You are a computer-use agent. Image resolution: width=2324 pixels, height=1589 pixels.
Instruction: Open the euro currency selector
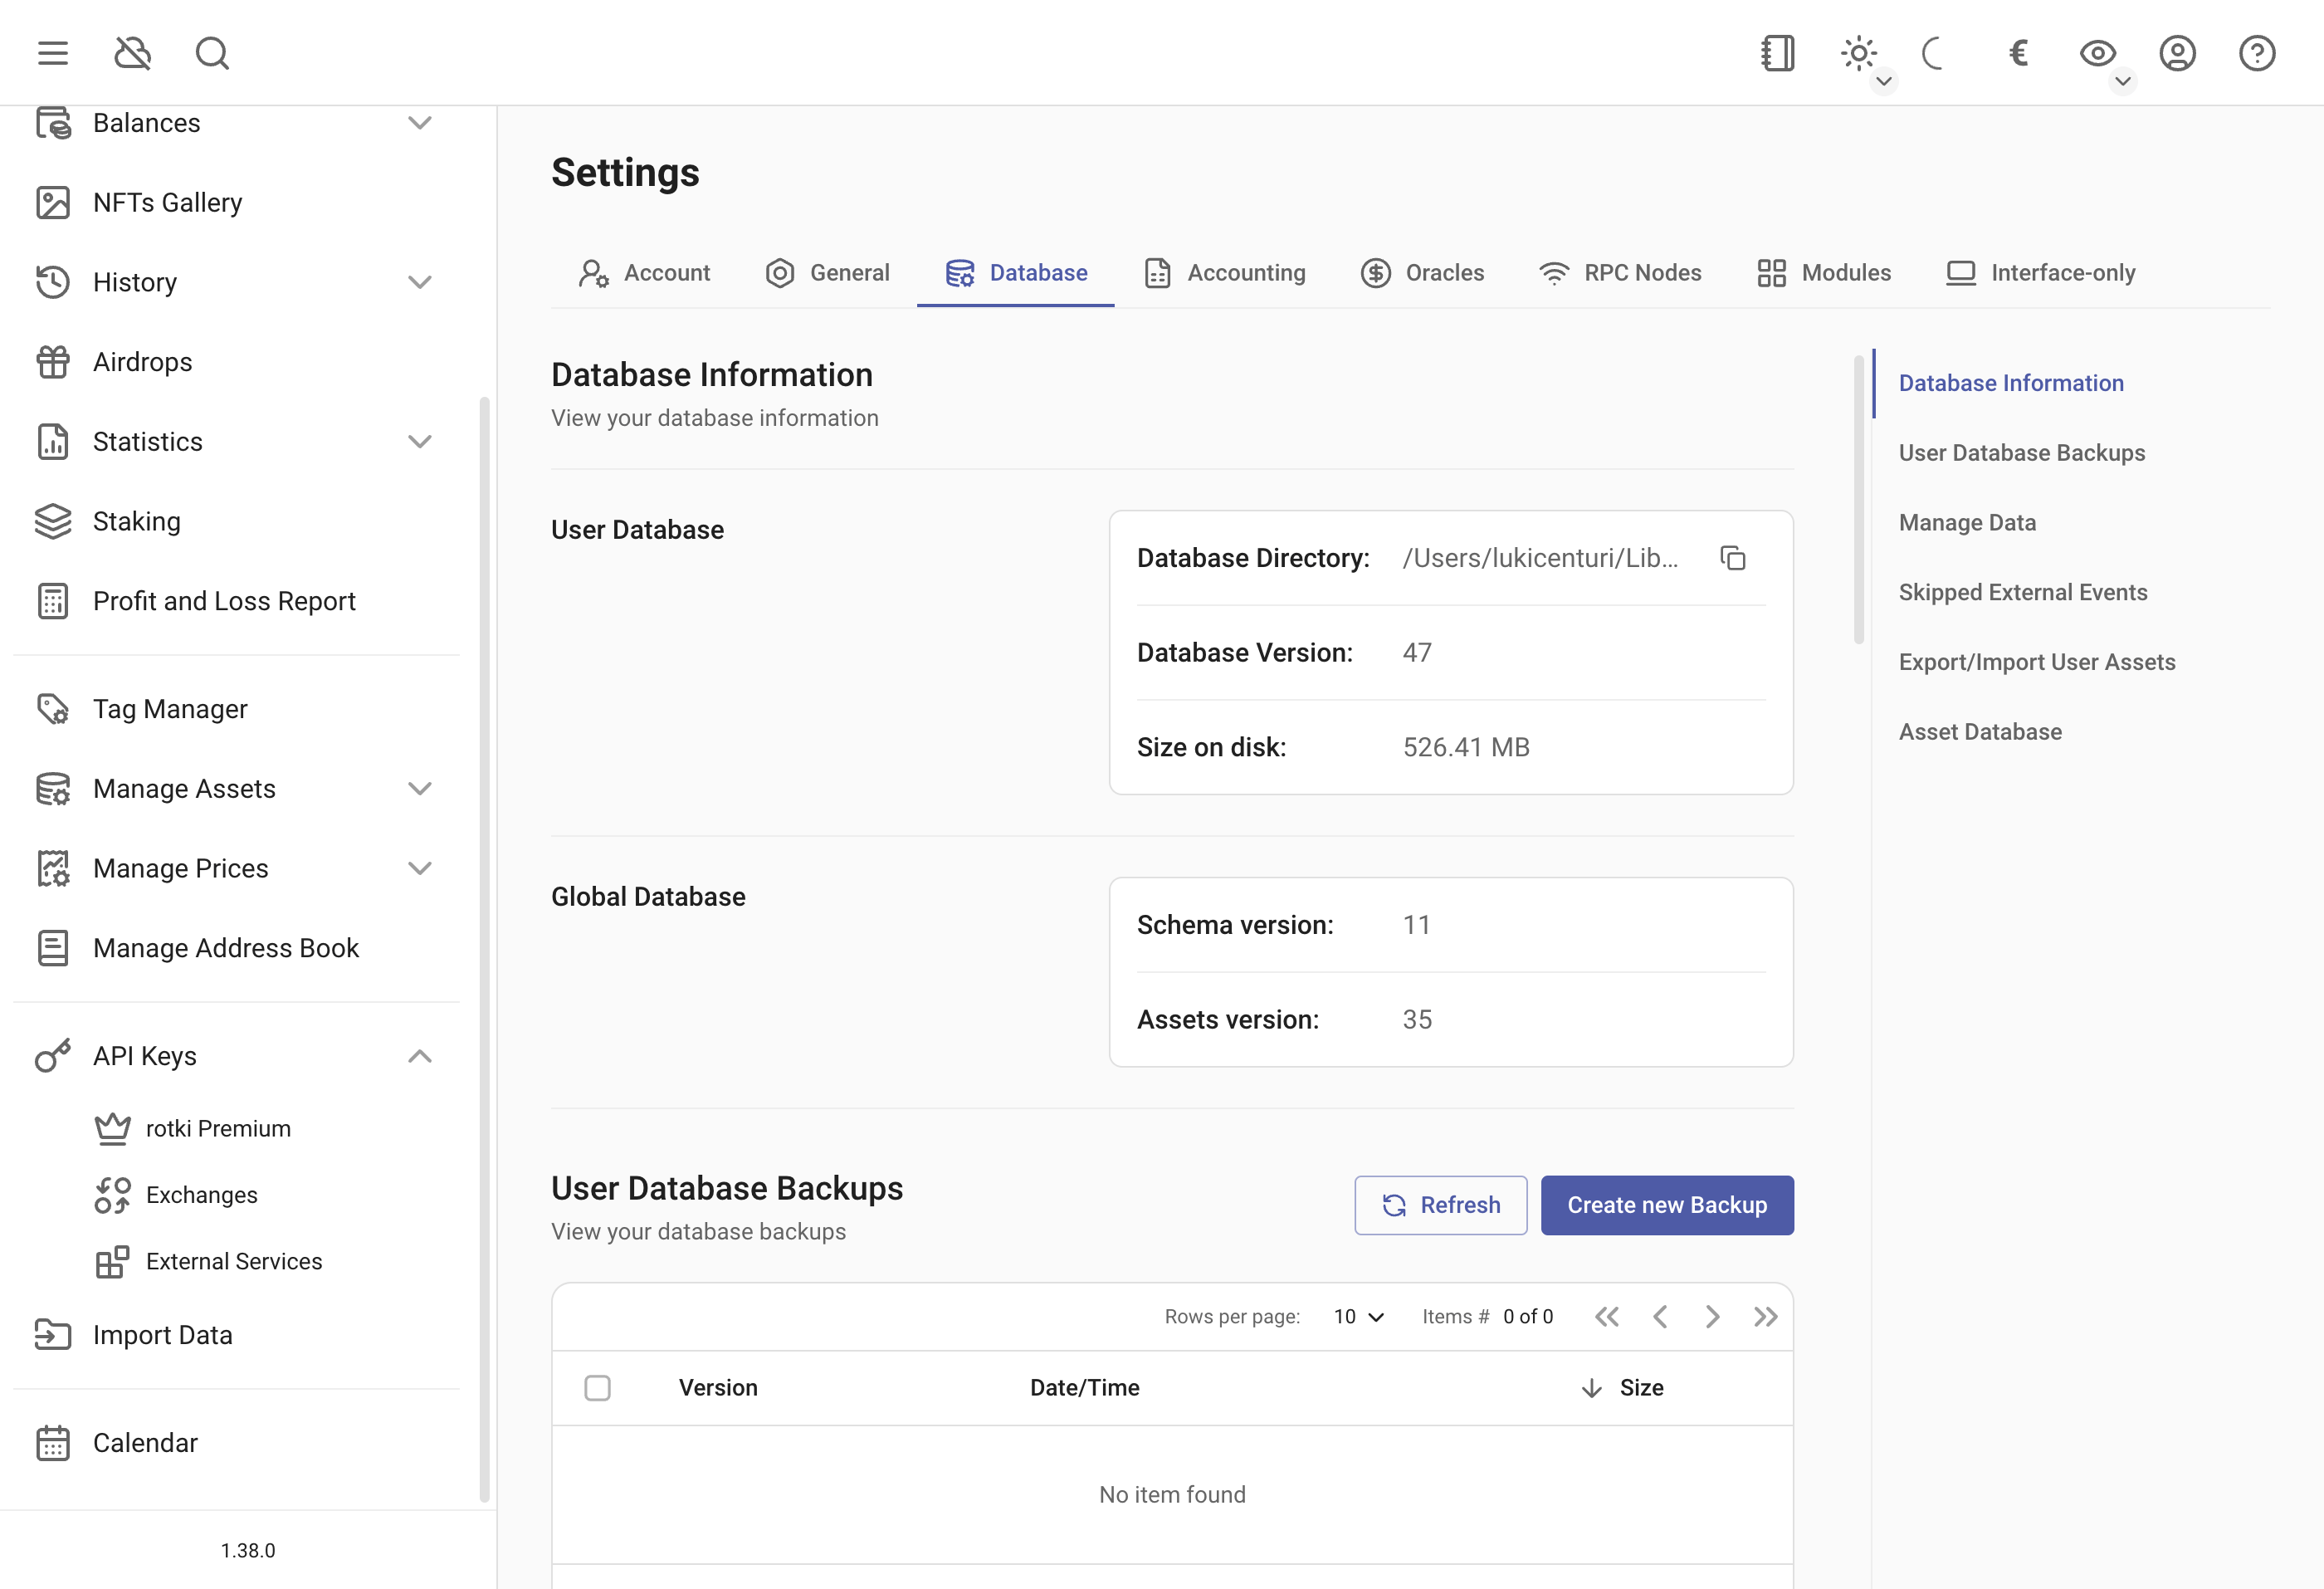pyautogui.click(x=2018, y=53)
